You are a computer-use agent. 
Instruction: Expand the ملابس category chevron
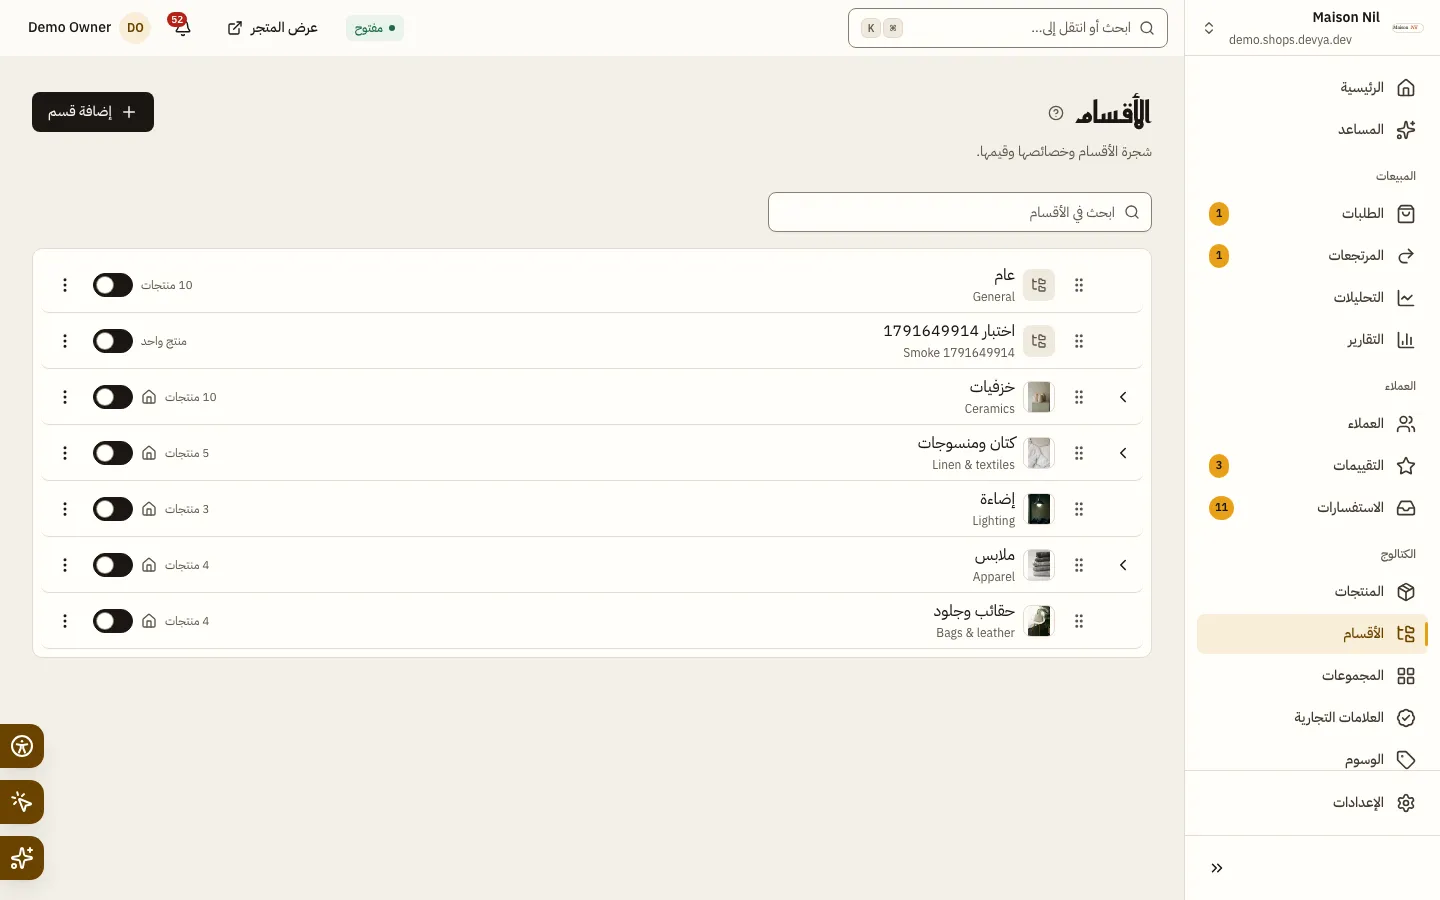1123,565
